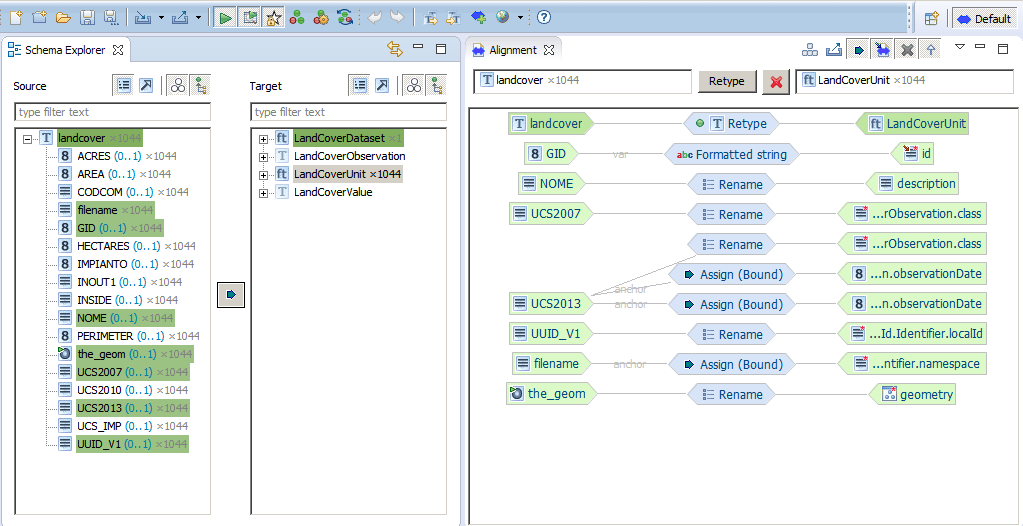The height and width of the screenshot is (526, 1023).
Task: Toggle the list layout button in Target toolbar
Action: pyautogui.click(x=359, y=85)
